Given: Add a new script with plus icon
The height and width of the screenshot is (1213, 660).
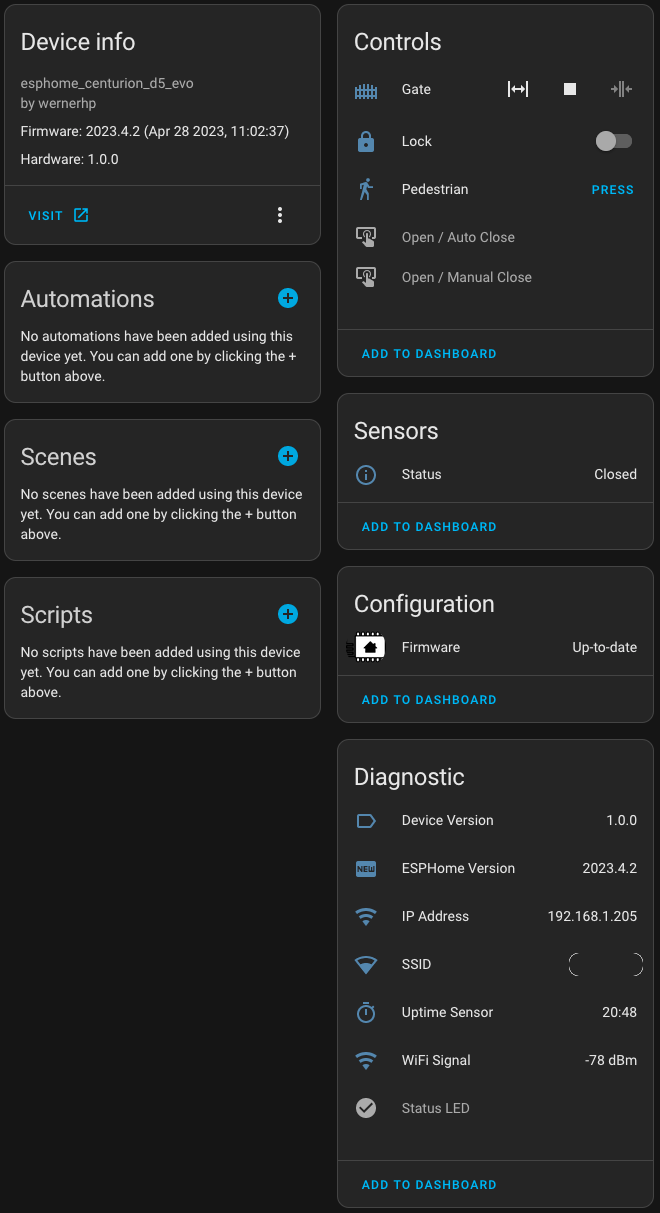Looking at the screenshot, I should [x=288, y=614].
